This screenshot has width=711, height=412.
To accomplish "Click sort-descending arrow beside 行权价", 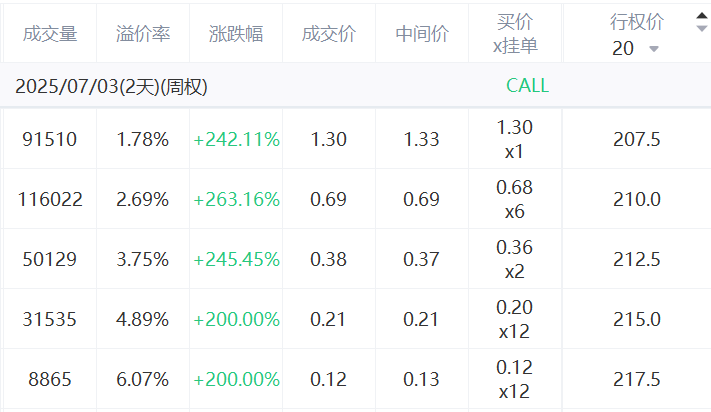I will pyautogui.click(x=701, y=29).
